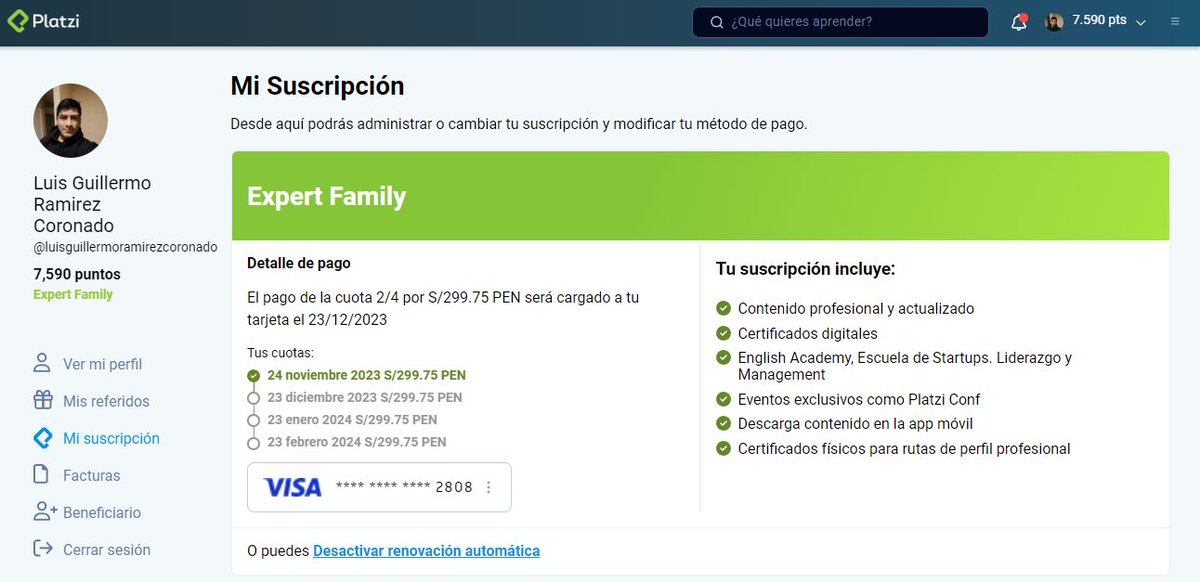Click the Certificados digitales text
Viewport: 1200px width, 582px height.
tap(808, 333)
